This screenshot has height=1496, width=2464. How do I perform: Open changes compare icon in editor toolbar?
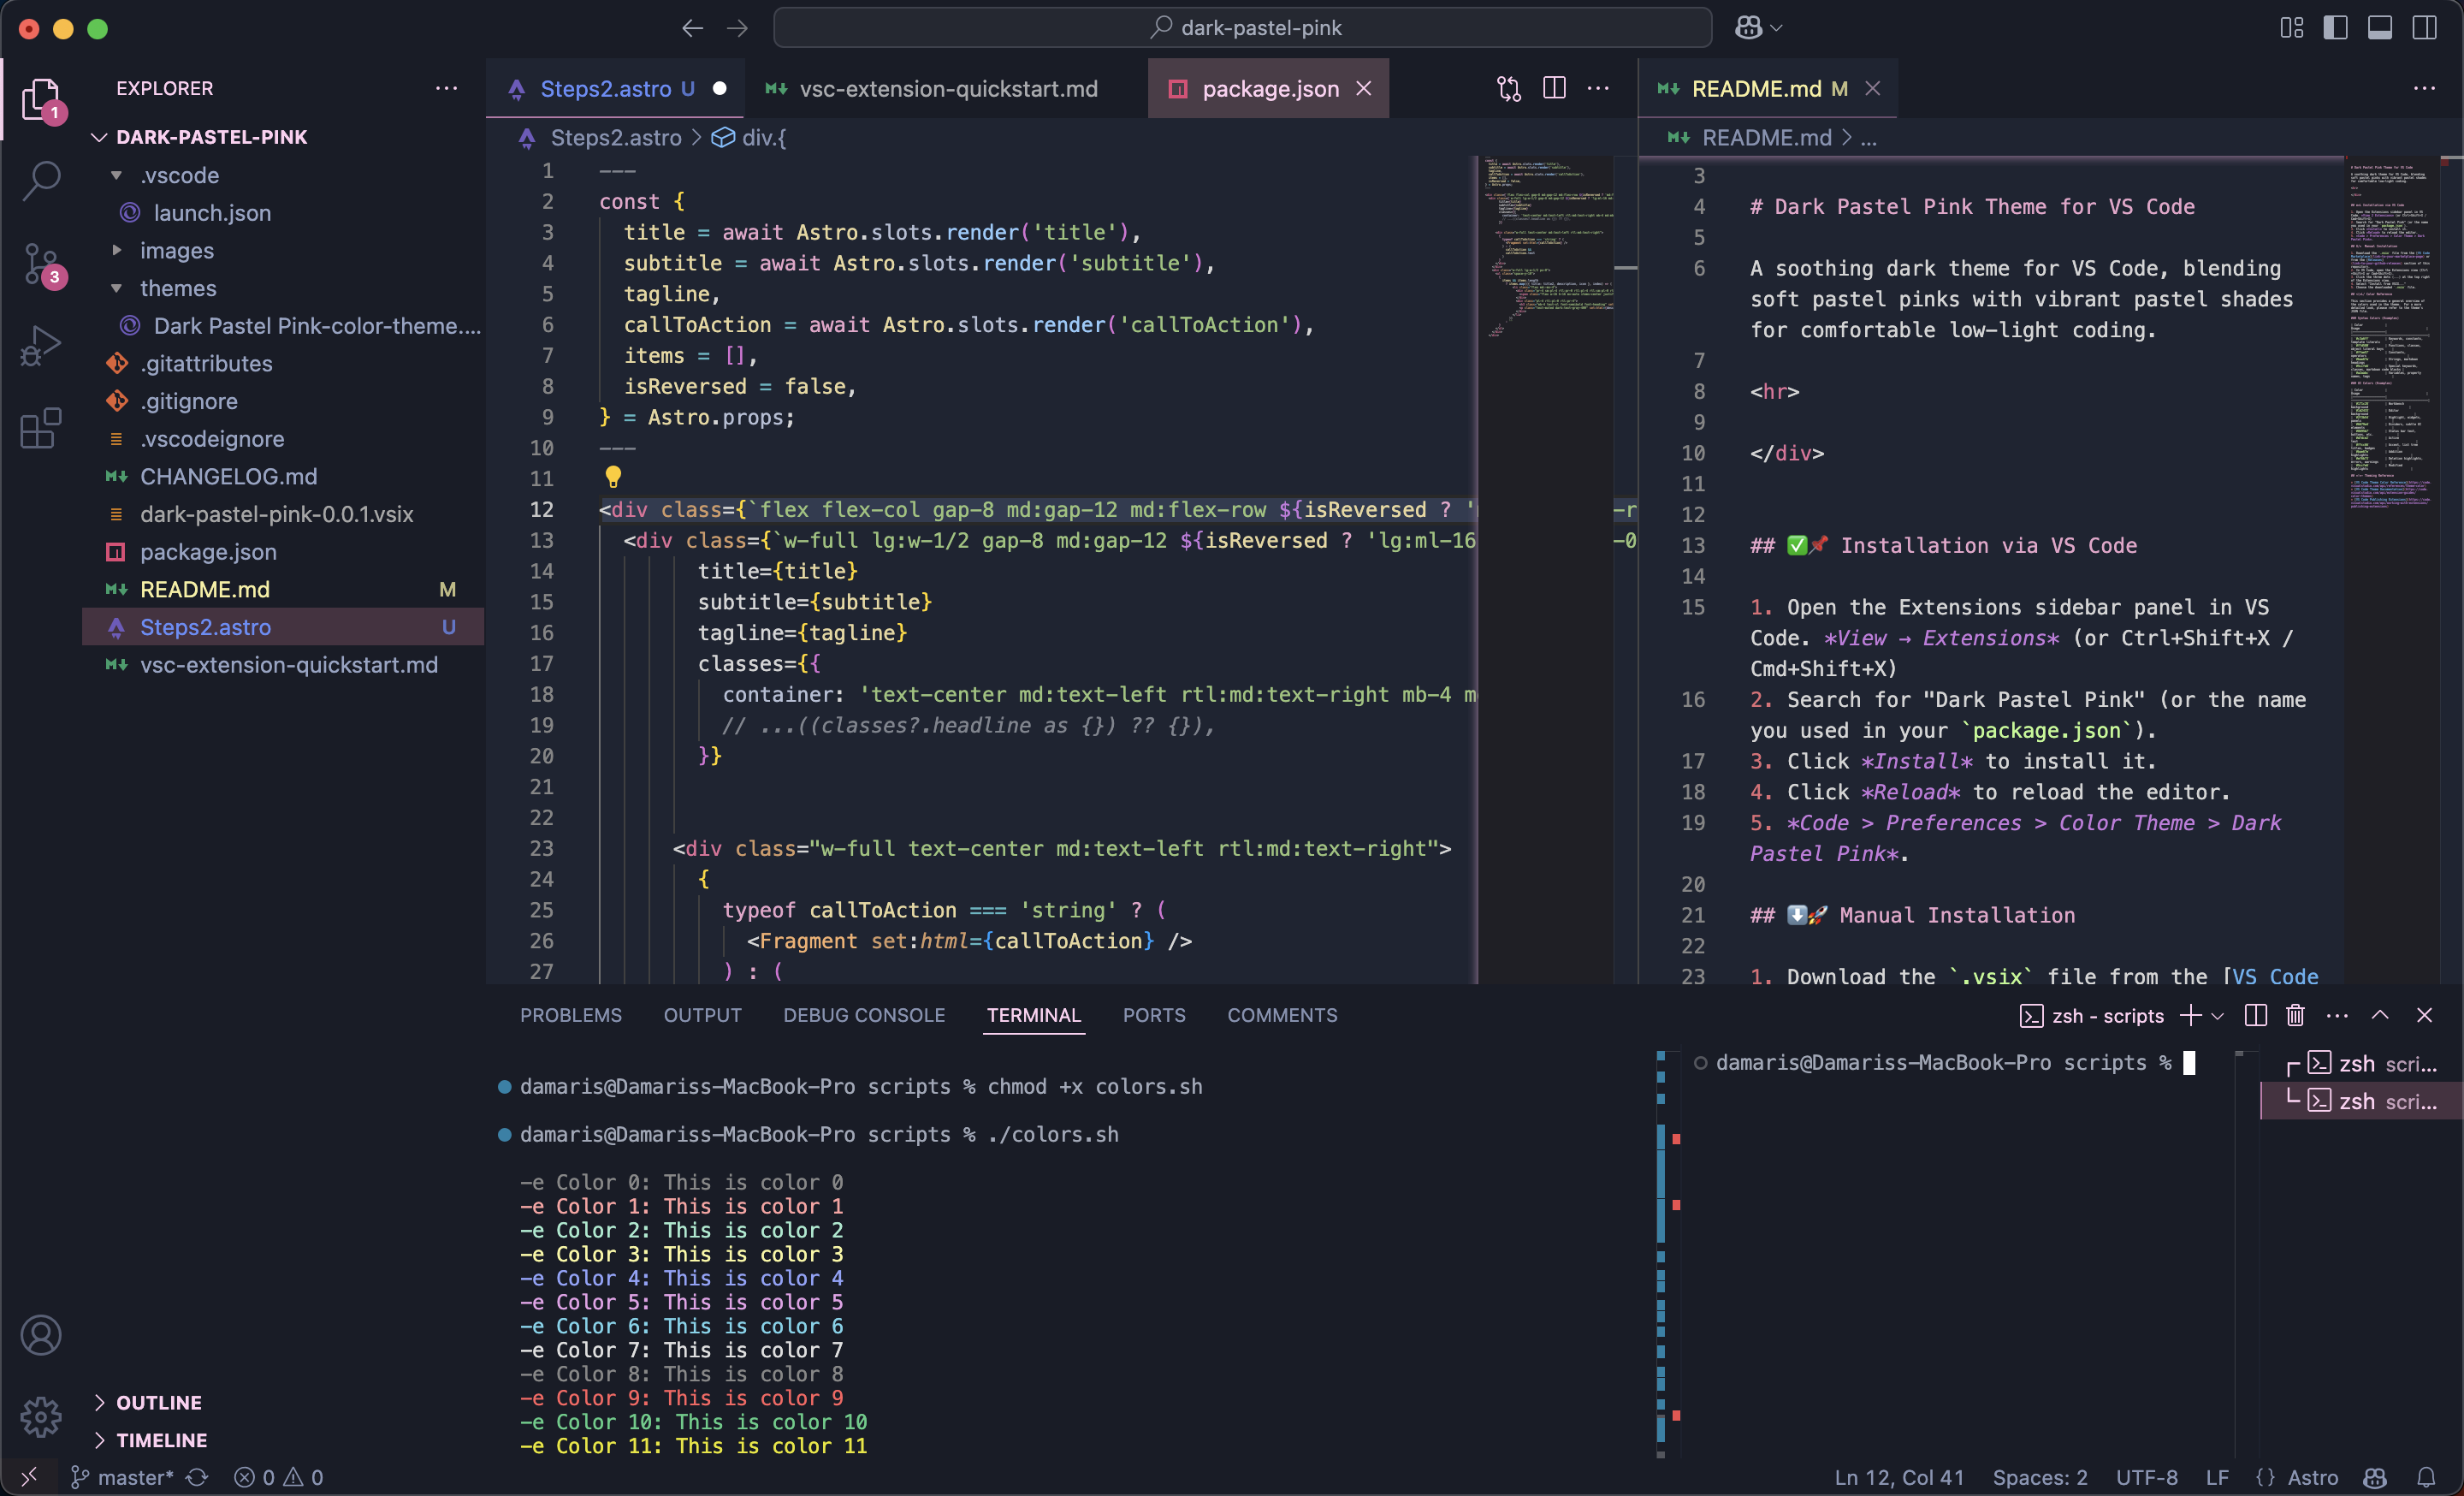click(x=1509, y=88)
